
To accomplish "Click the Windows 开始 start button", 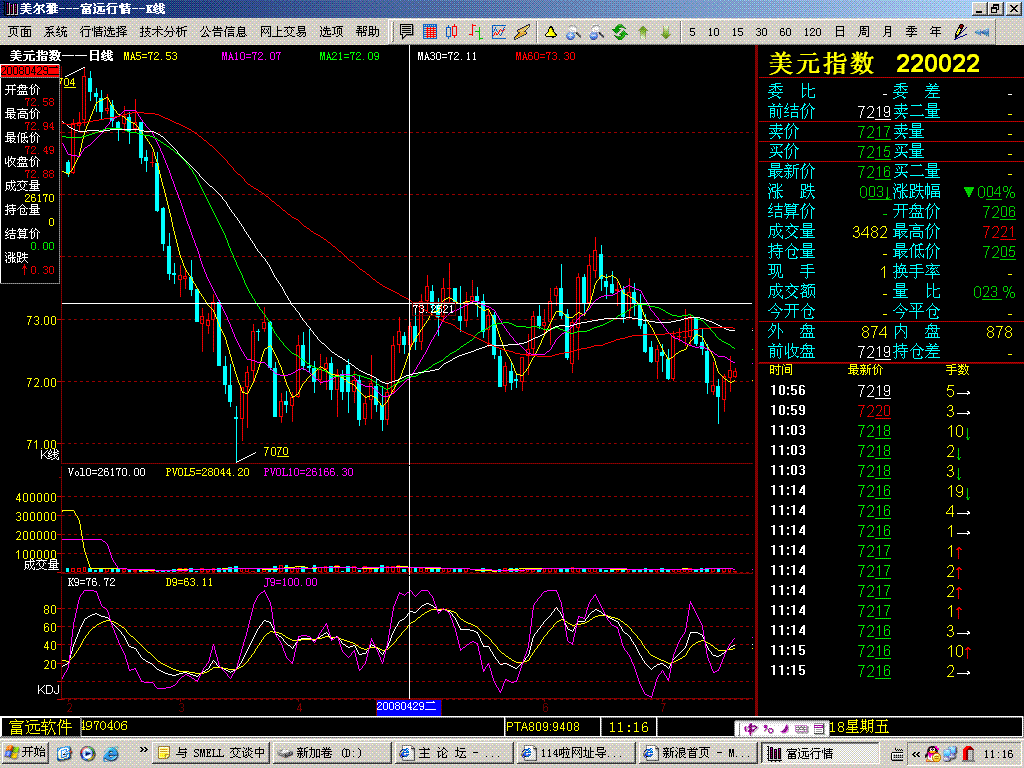I will point(25,753).
